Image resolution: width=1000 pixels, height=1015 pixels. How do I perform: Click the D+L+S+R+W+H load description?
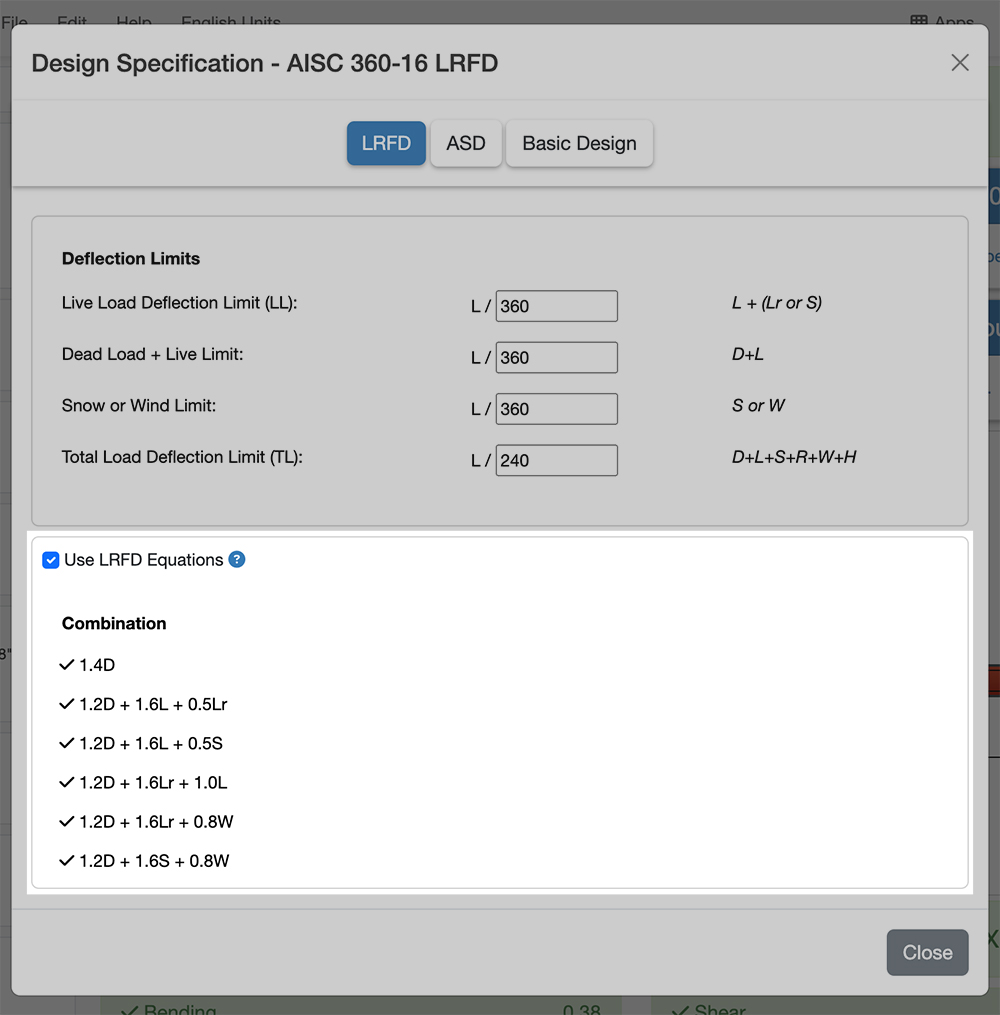click(x=794, y=457)
